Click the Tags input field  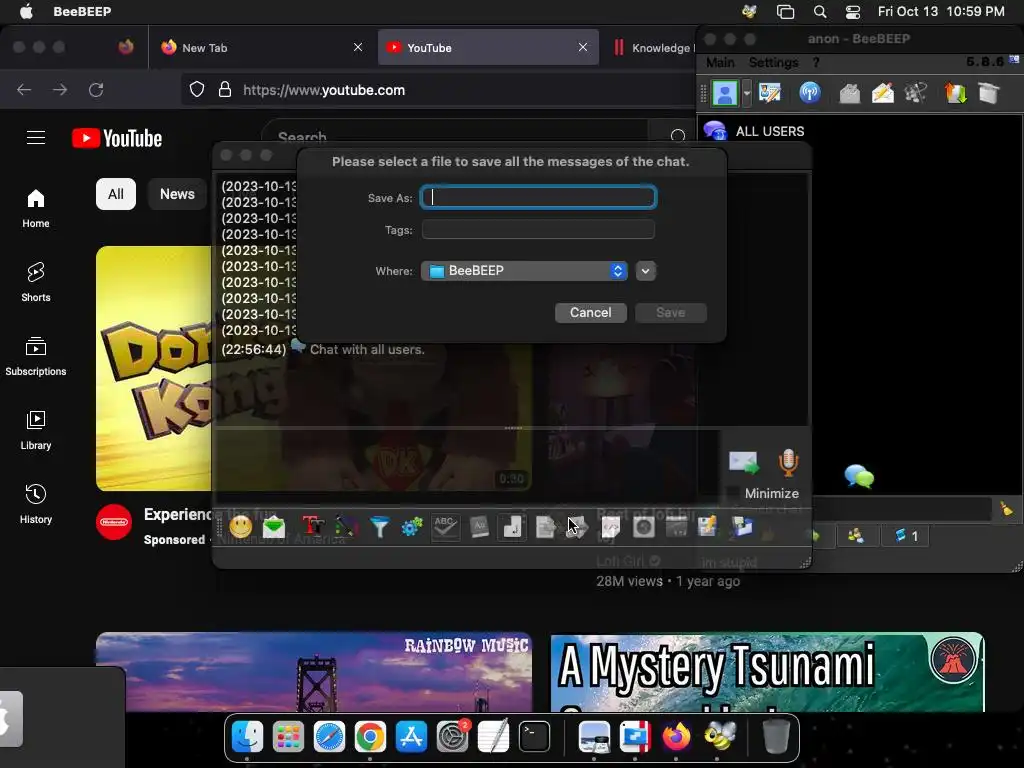click(x=538, y=229)
